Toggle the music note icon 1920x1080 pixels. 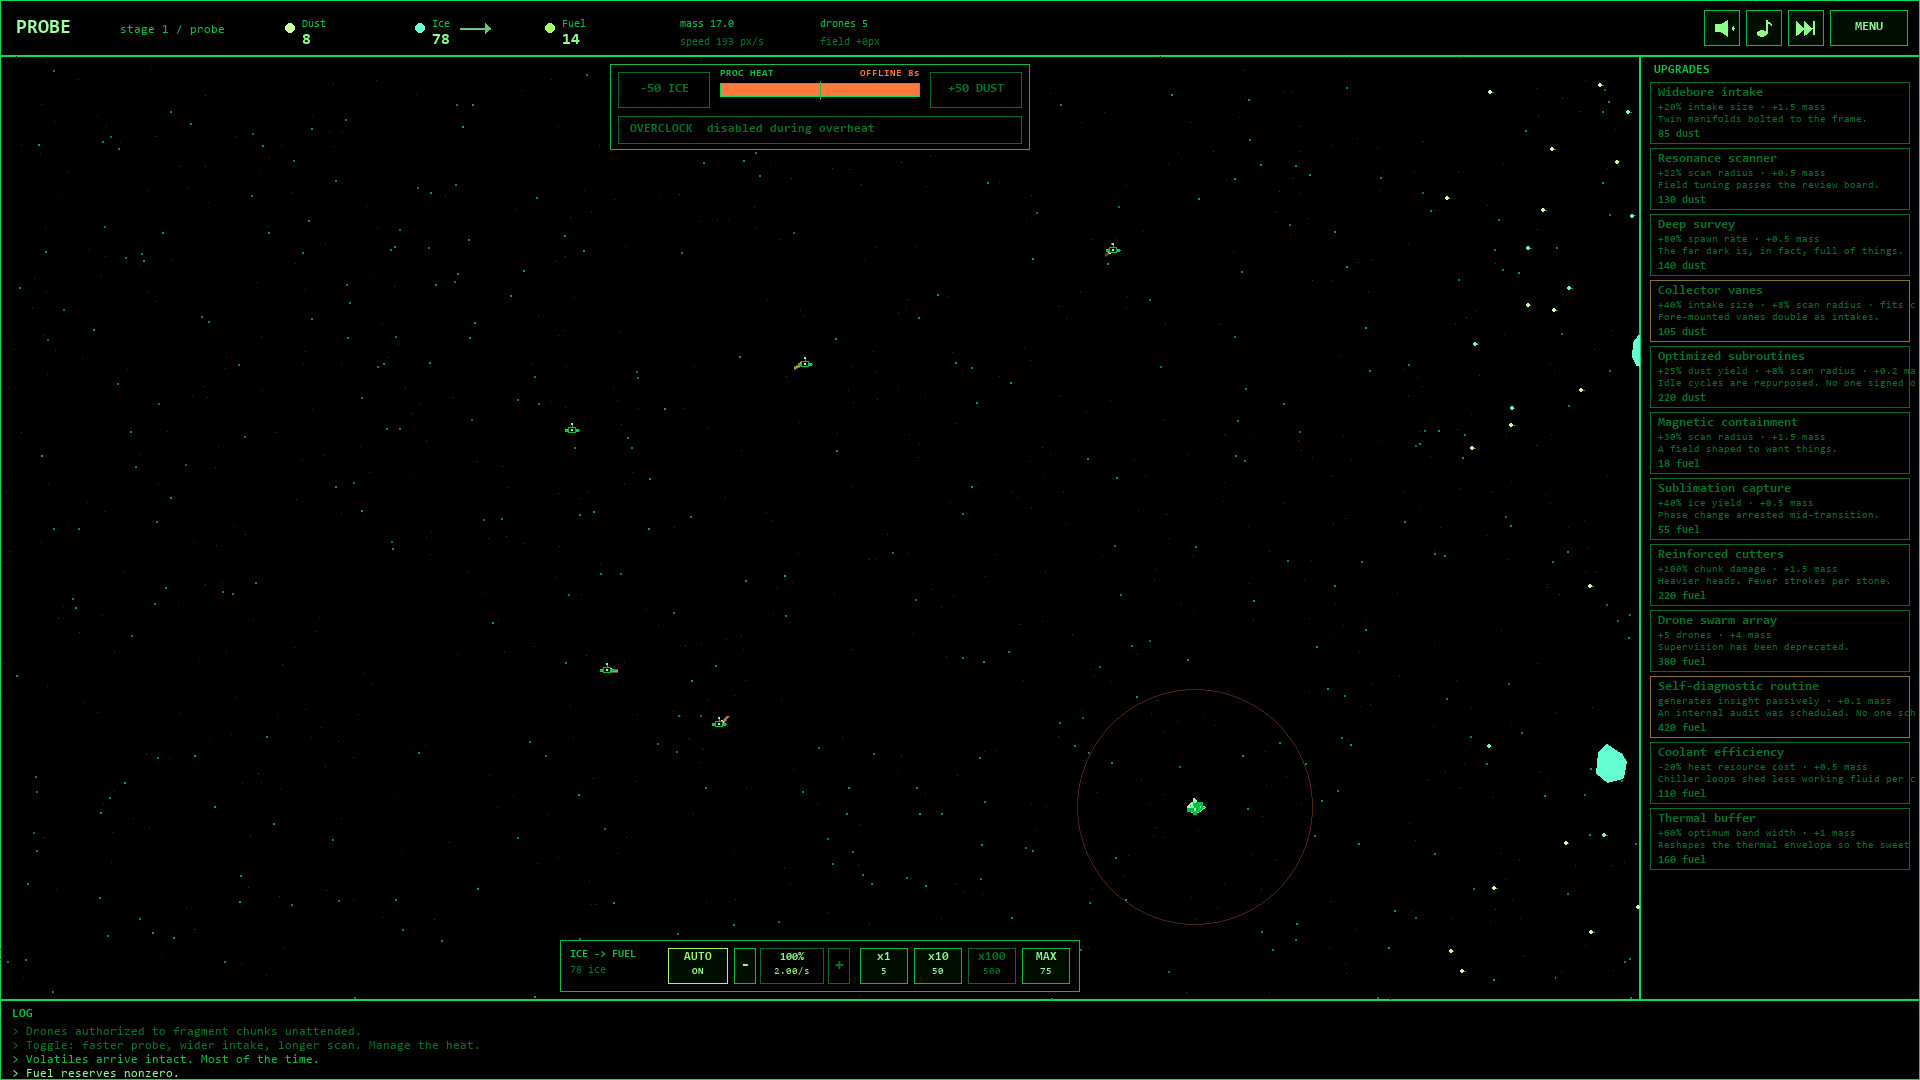pyautogui.click(x=1763, y=27)
